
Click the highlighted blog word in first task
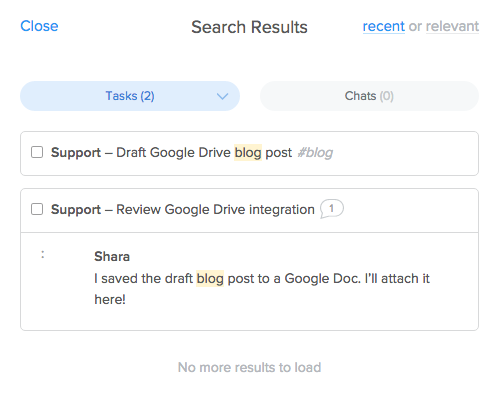(x=248, y=153)
